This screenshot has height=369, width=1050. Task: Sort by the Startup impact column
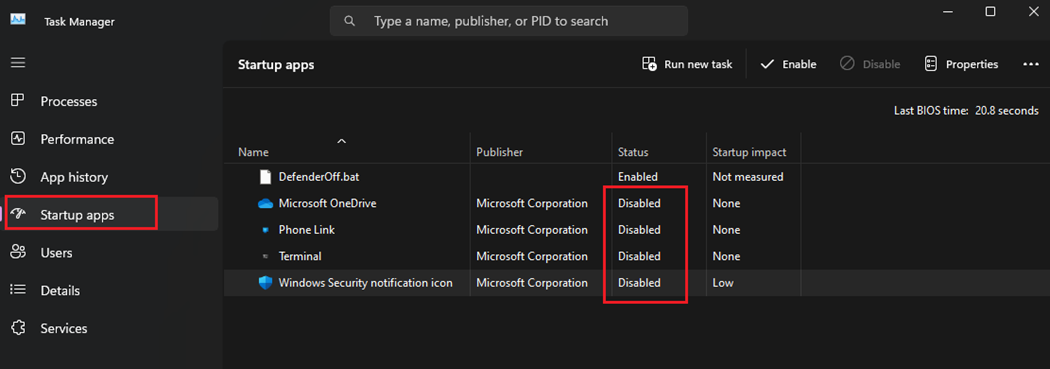coord(749,152)
